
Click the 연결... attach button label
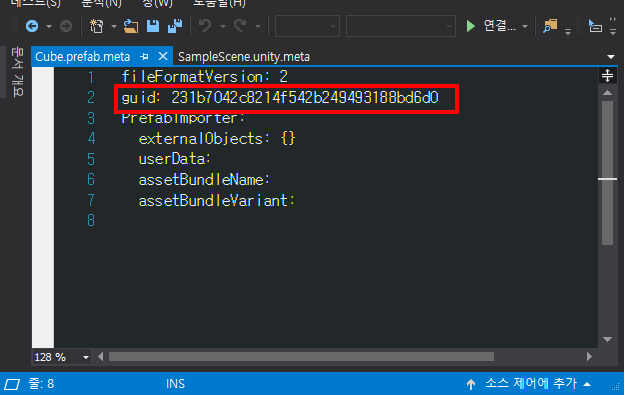(499, 26)
